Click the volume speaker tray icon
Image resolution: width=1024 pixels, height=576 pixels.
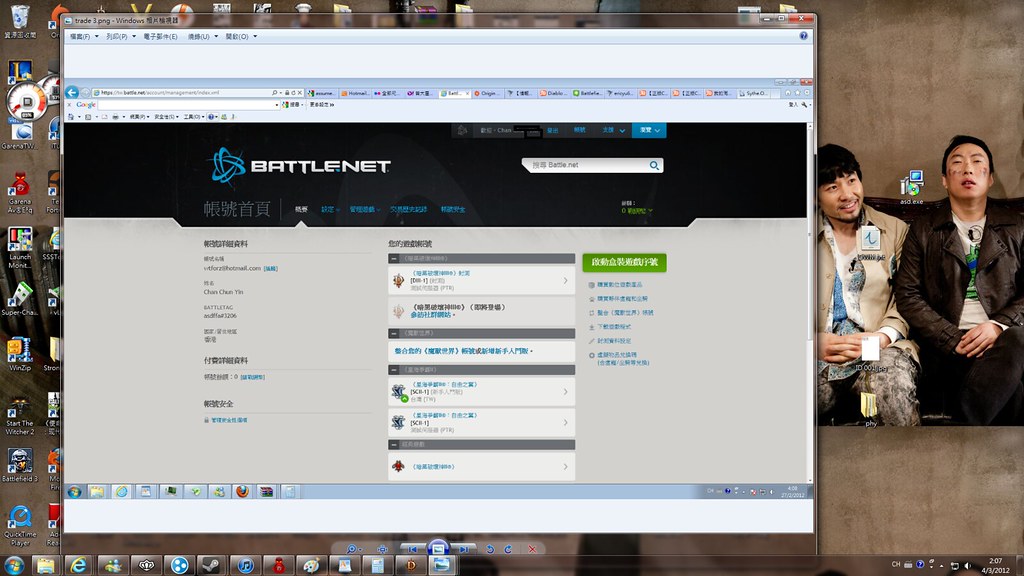(x=968, y=566)
